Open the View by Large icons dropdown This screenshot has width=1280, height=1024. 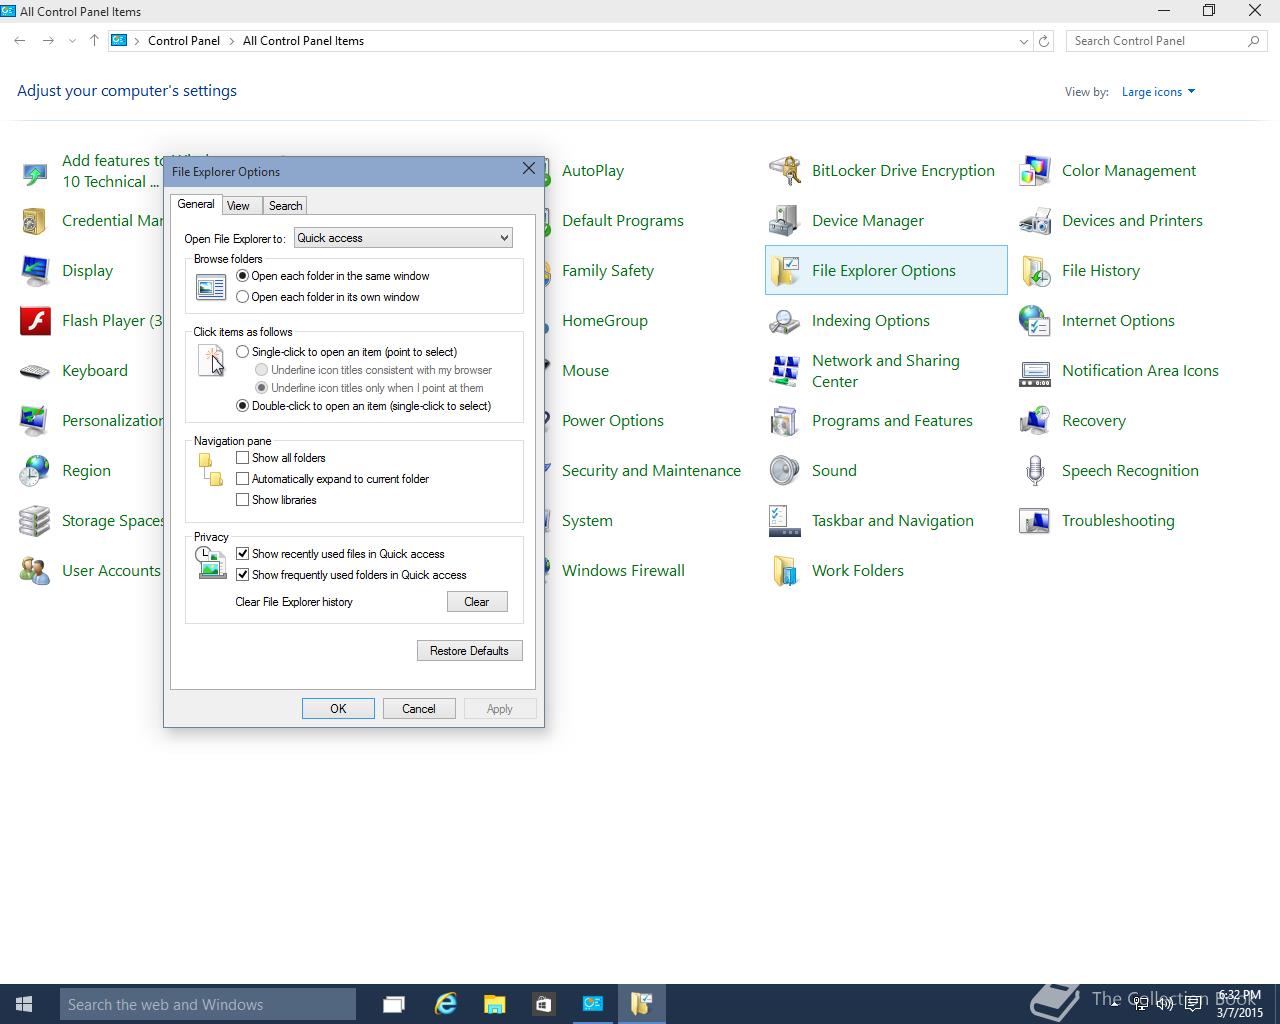point(1158,92)
